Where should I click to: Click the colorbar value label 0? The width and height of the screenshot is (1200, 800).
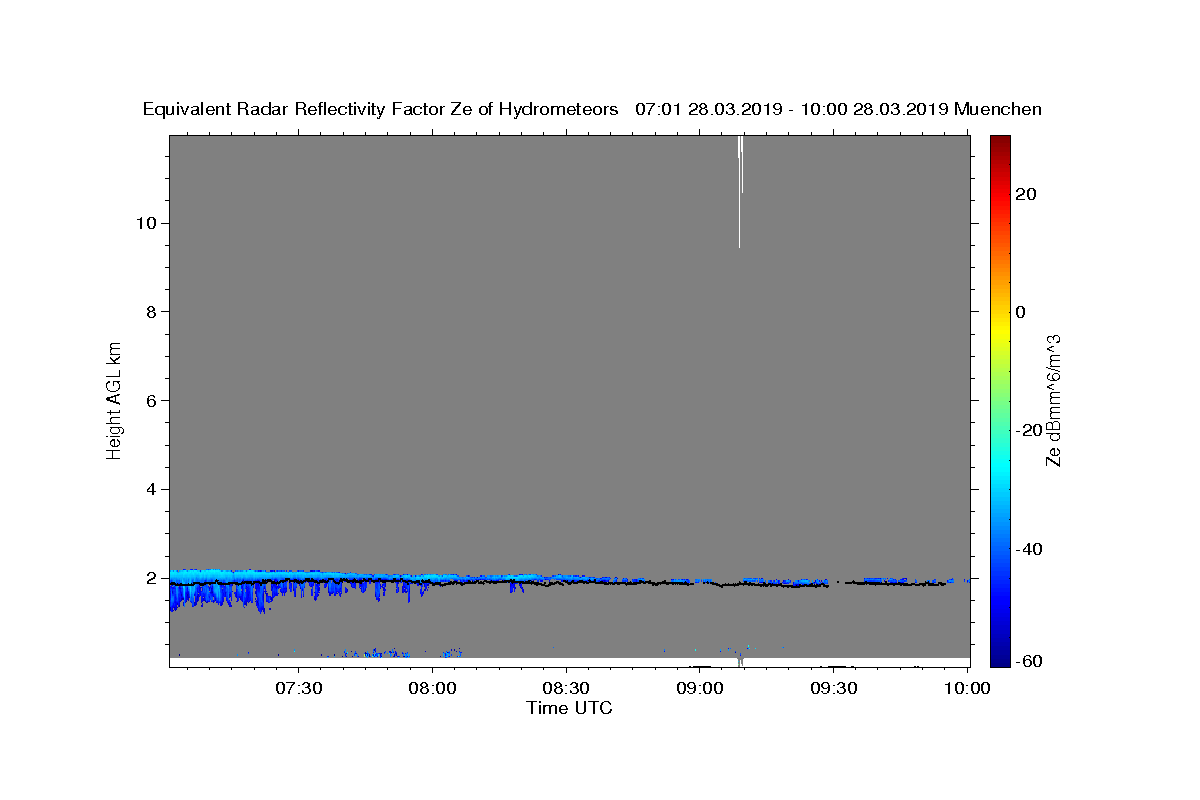click(1021, 311)
